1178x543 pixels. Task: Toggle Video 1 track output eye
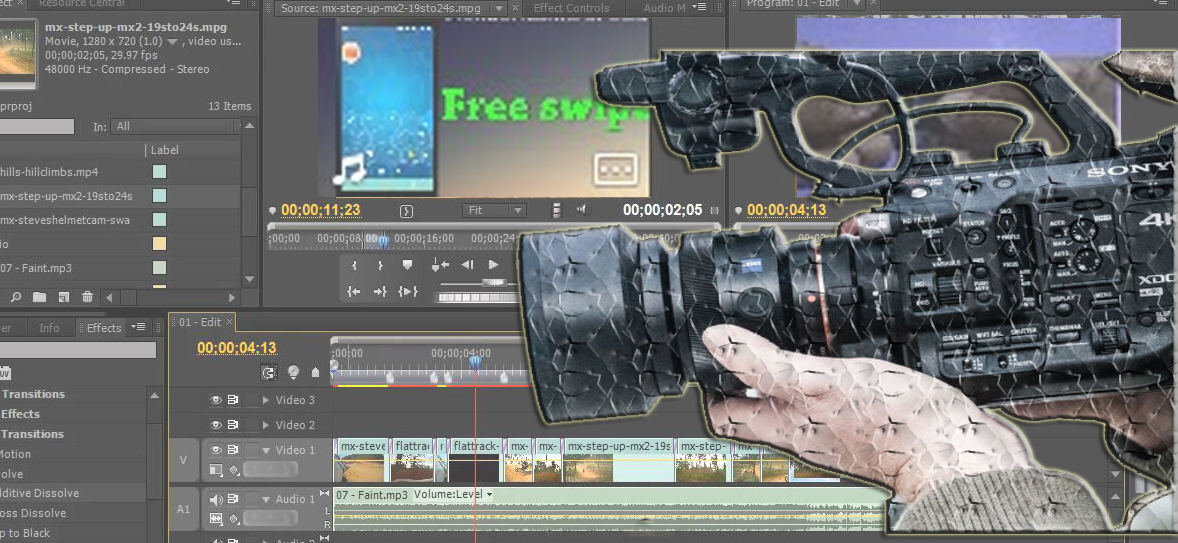click(216, 450)
